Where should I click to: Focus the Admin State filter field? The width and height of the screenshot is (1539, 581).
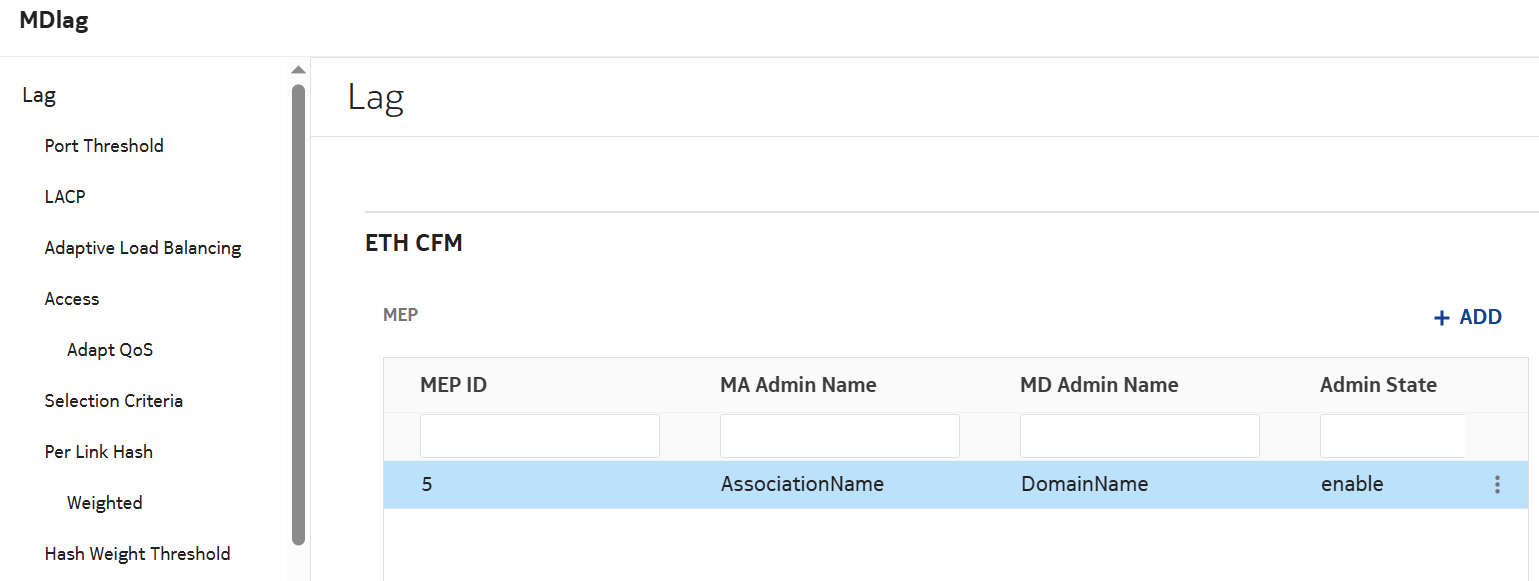pyautogui.click(x=1392, y=436)
